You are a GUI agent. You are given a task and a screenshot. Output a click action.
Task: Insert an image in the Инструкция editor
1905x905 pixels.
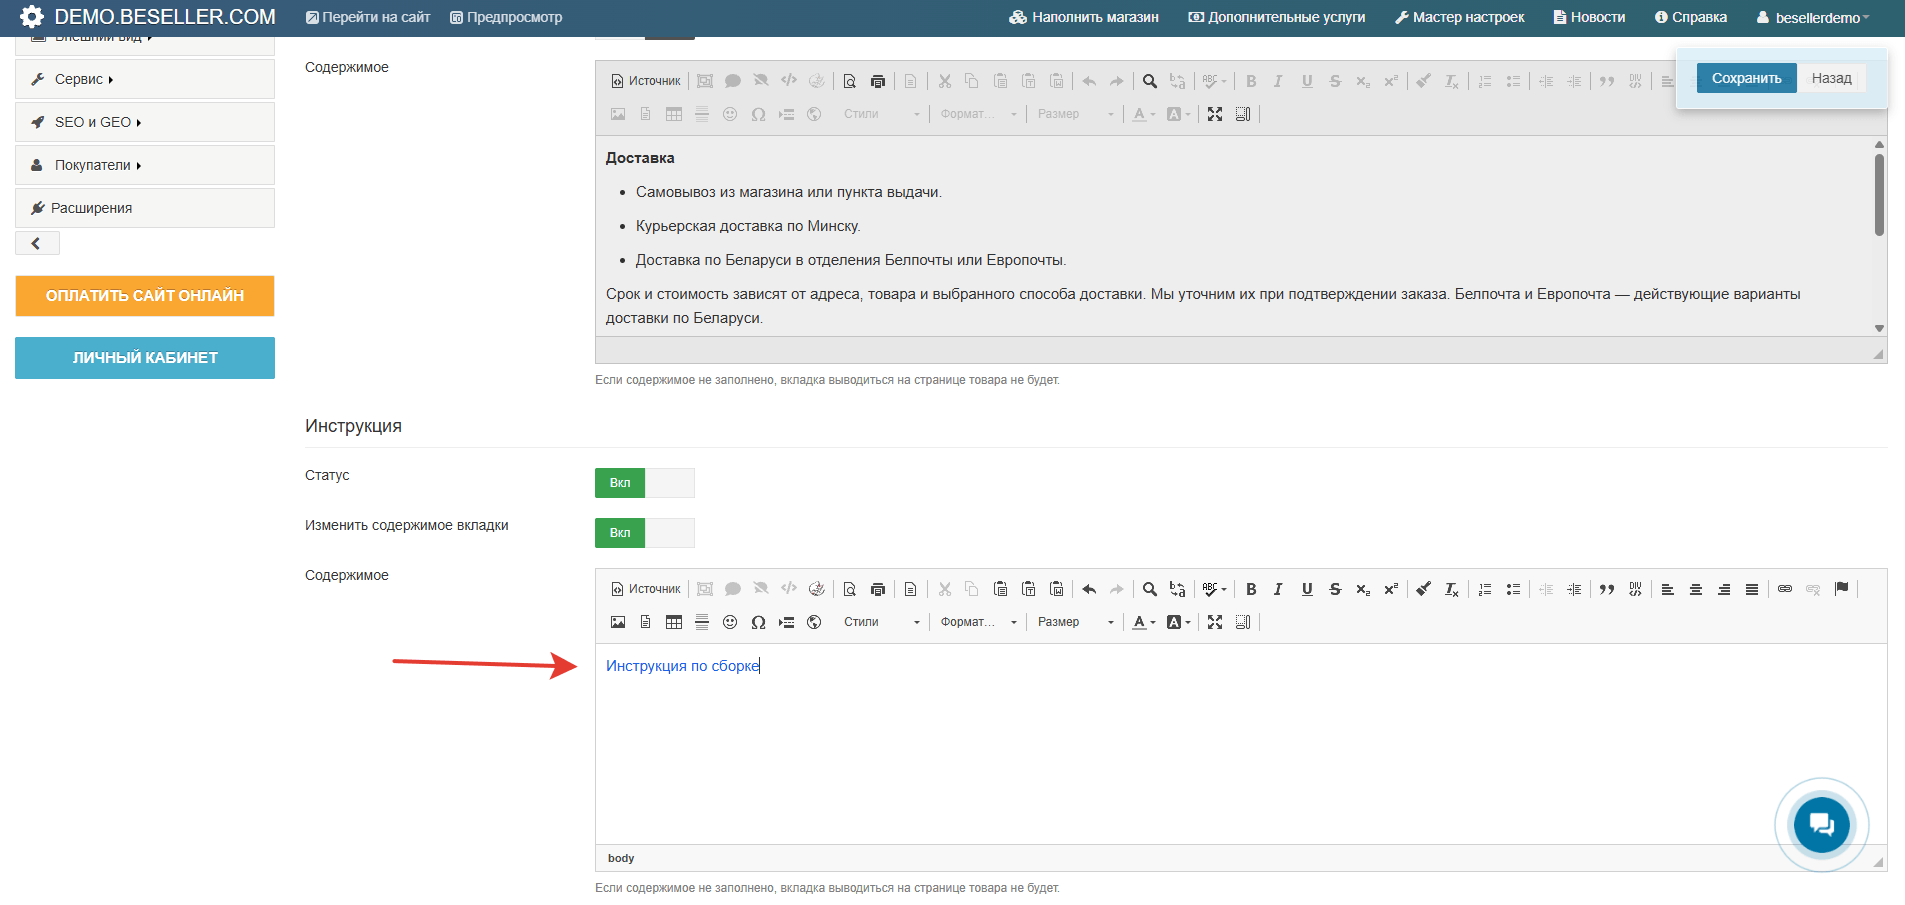[618, 622]
